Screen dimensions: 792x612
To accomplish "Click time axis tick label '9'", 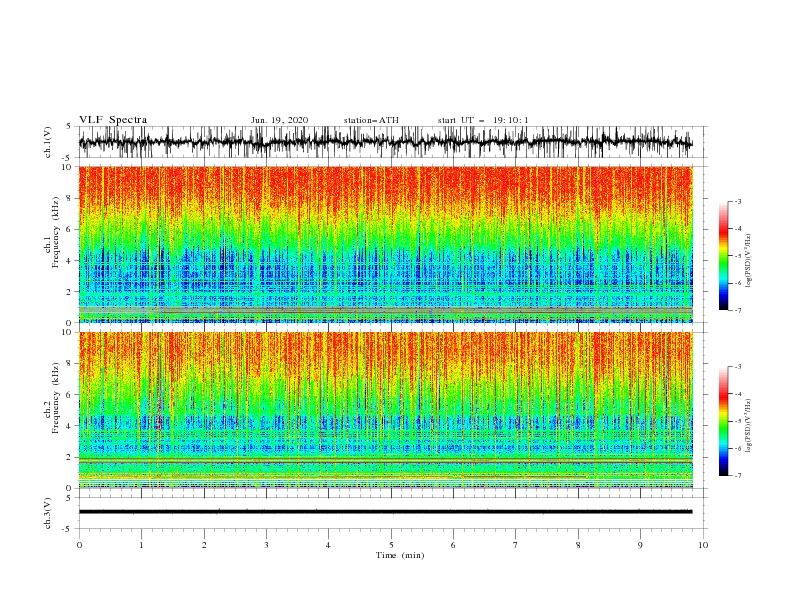I will point(640,545).
